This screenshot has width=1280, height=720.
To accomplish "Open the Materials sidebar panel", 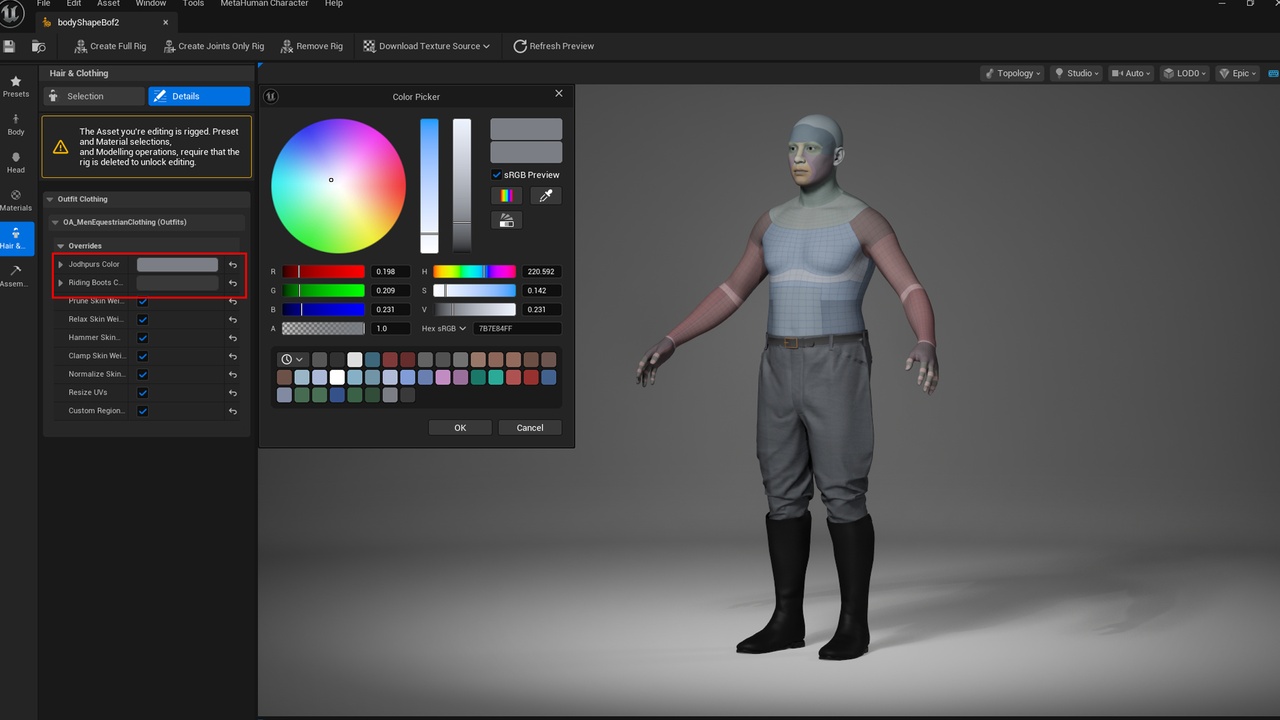I will 16,201.
